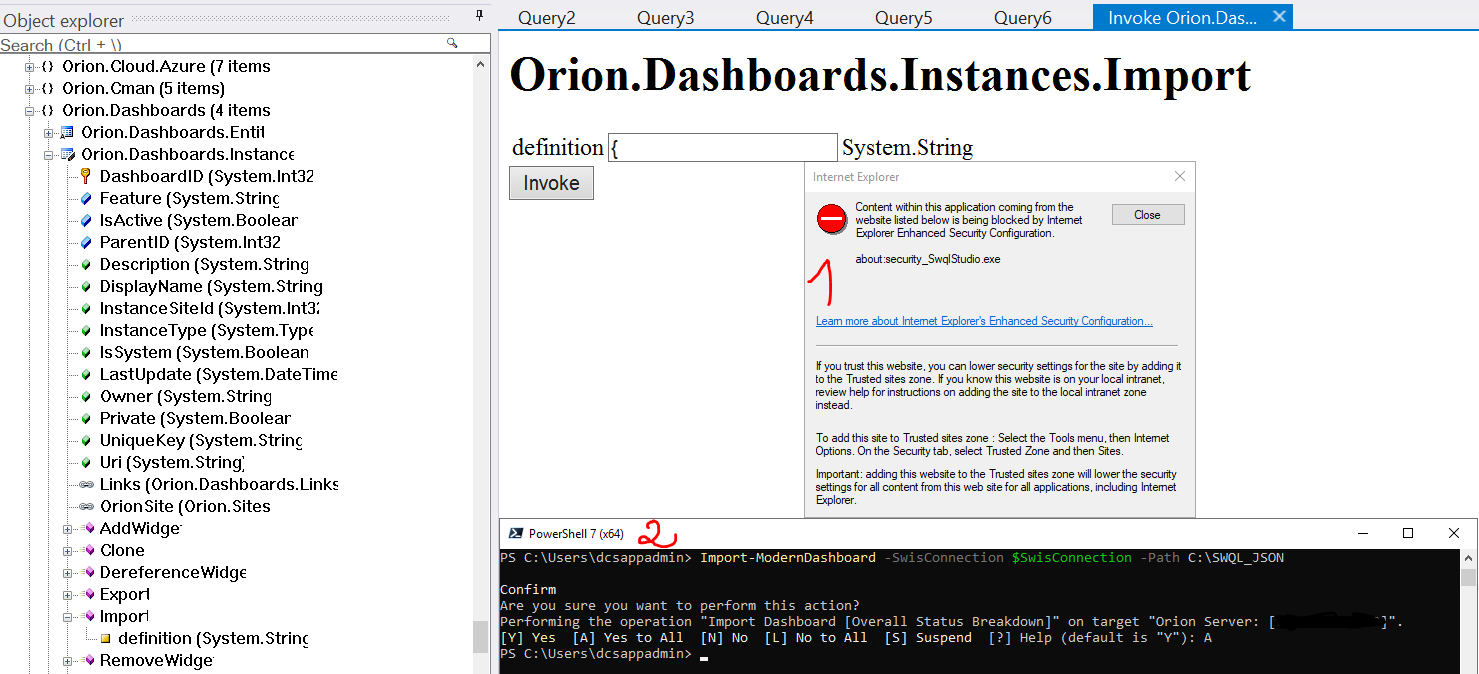Click the Orion.Dashboards.Entit entity table icon
This screenshot has width=1479, height=674.
[x=67, y=133]
